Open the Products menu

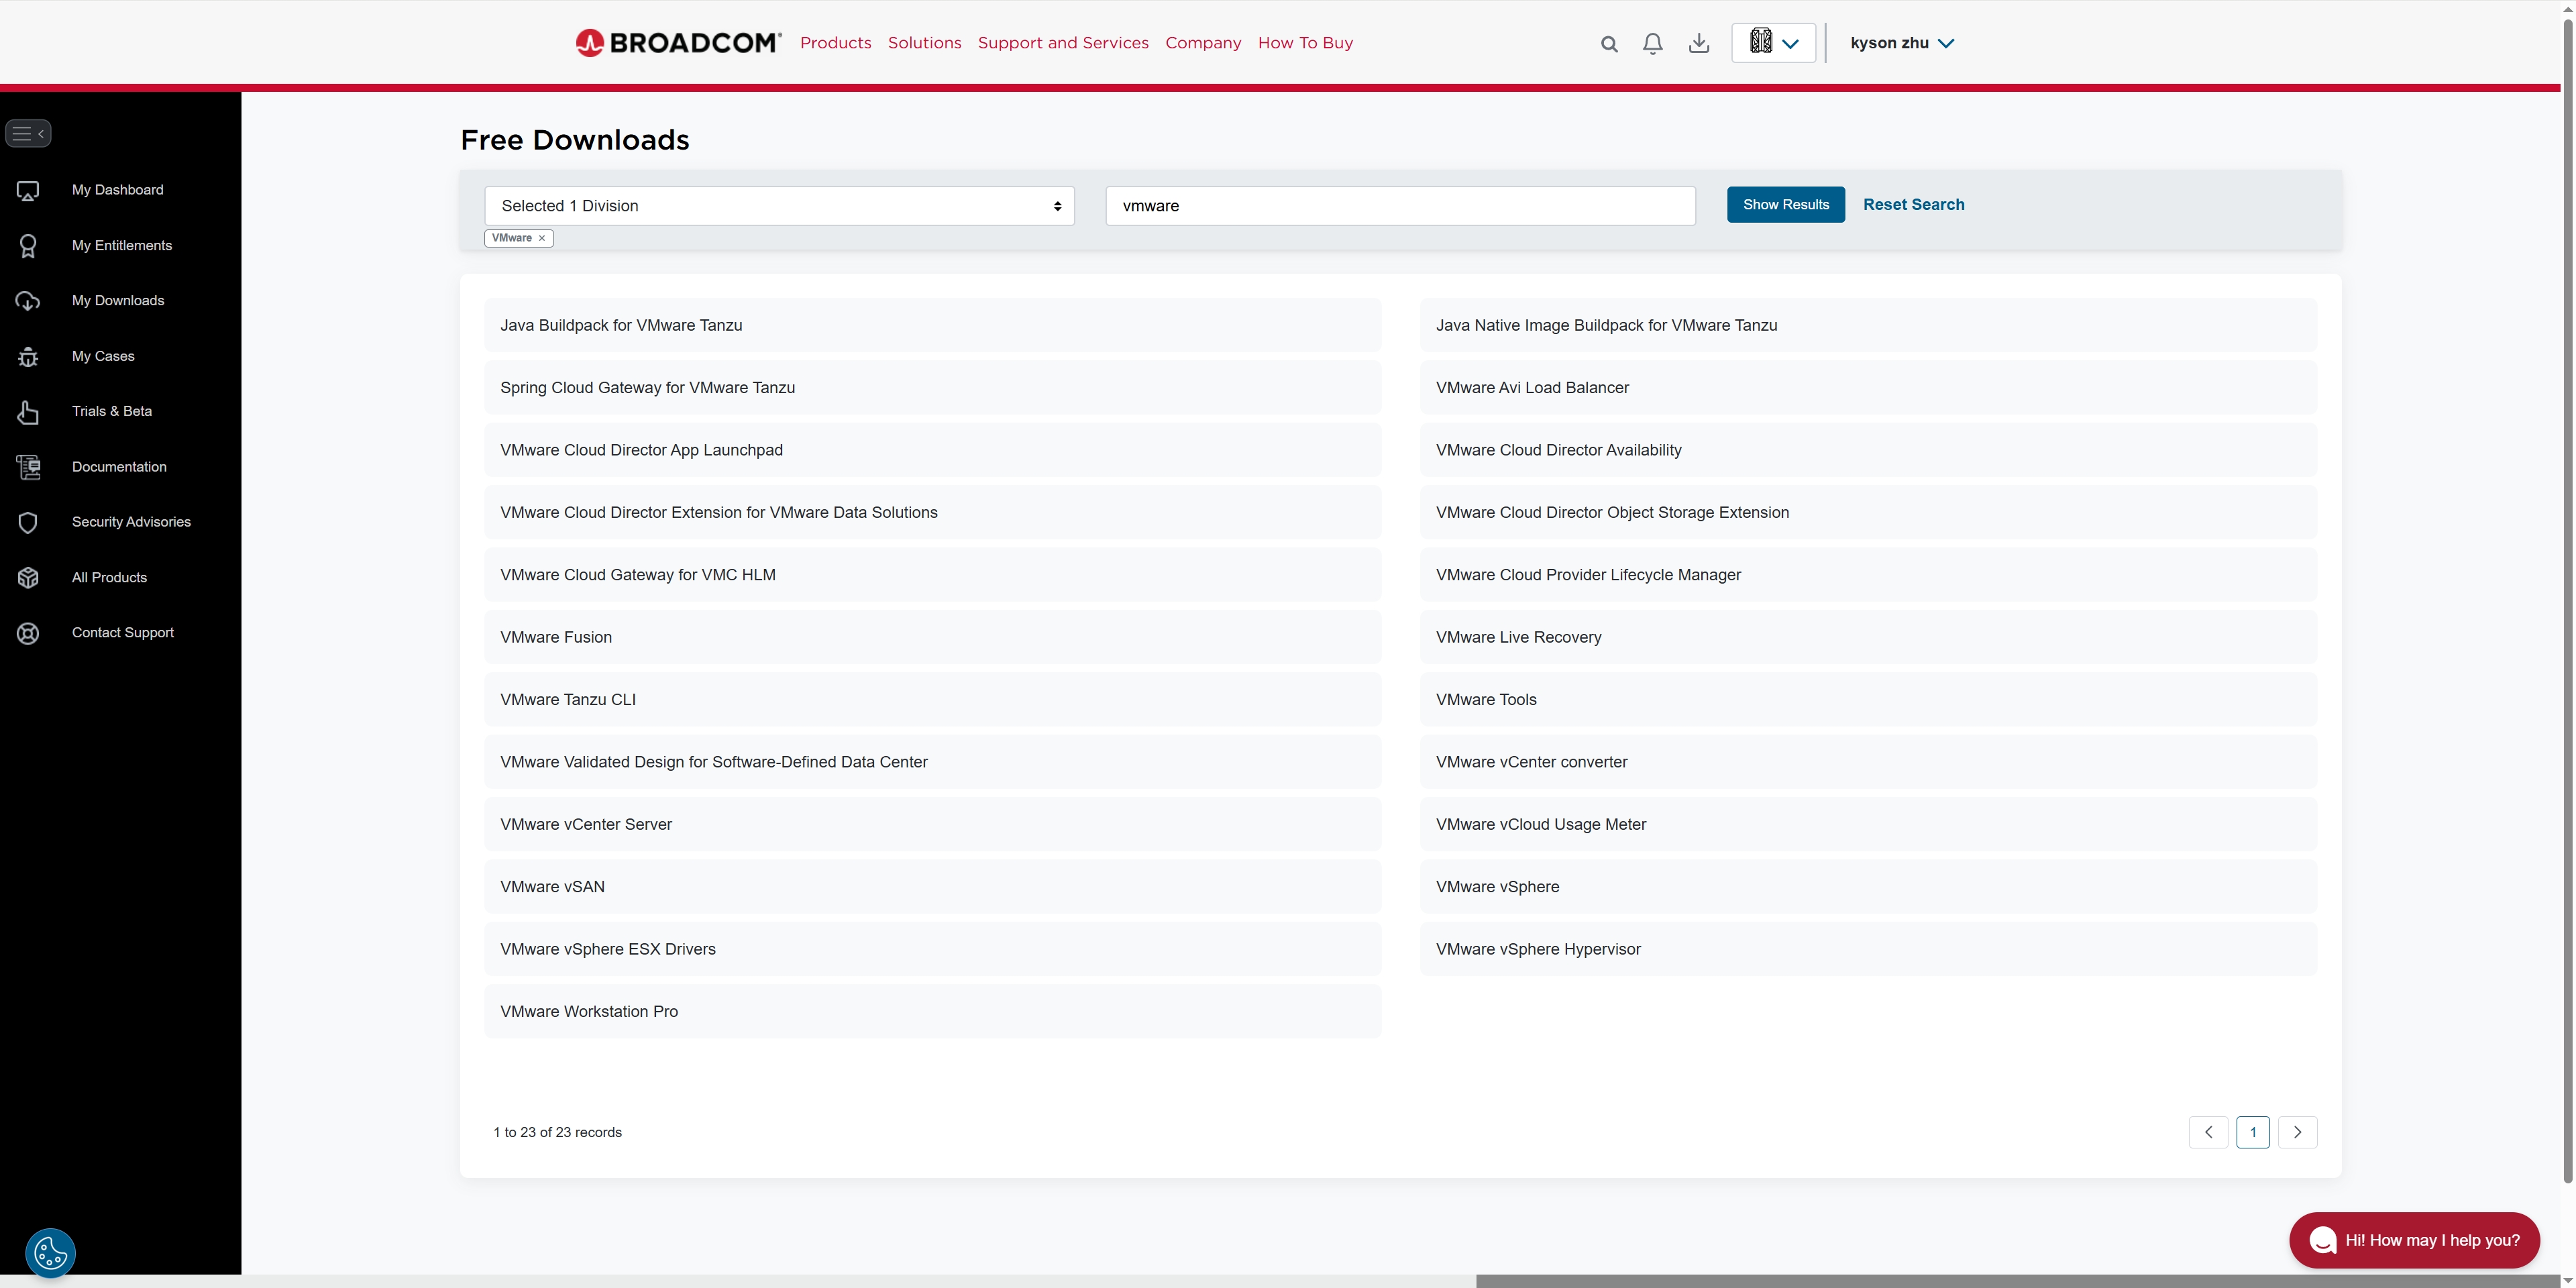click(835, 43)
